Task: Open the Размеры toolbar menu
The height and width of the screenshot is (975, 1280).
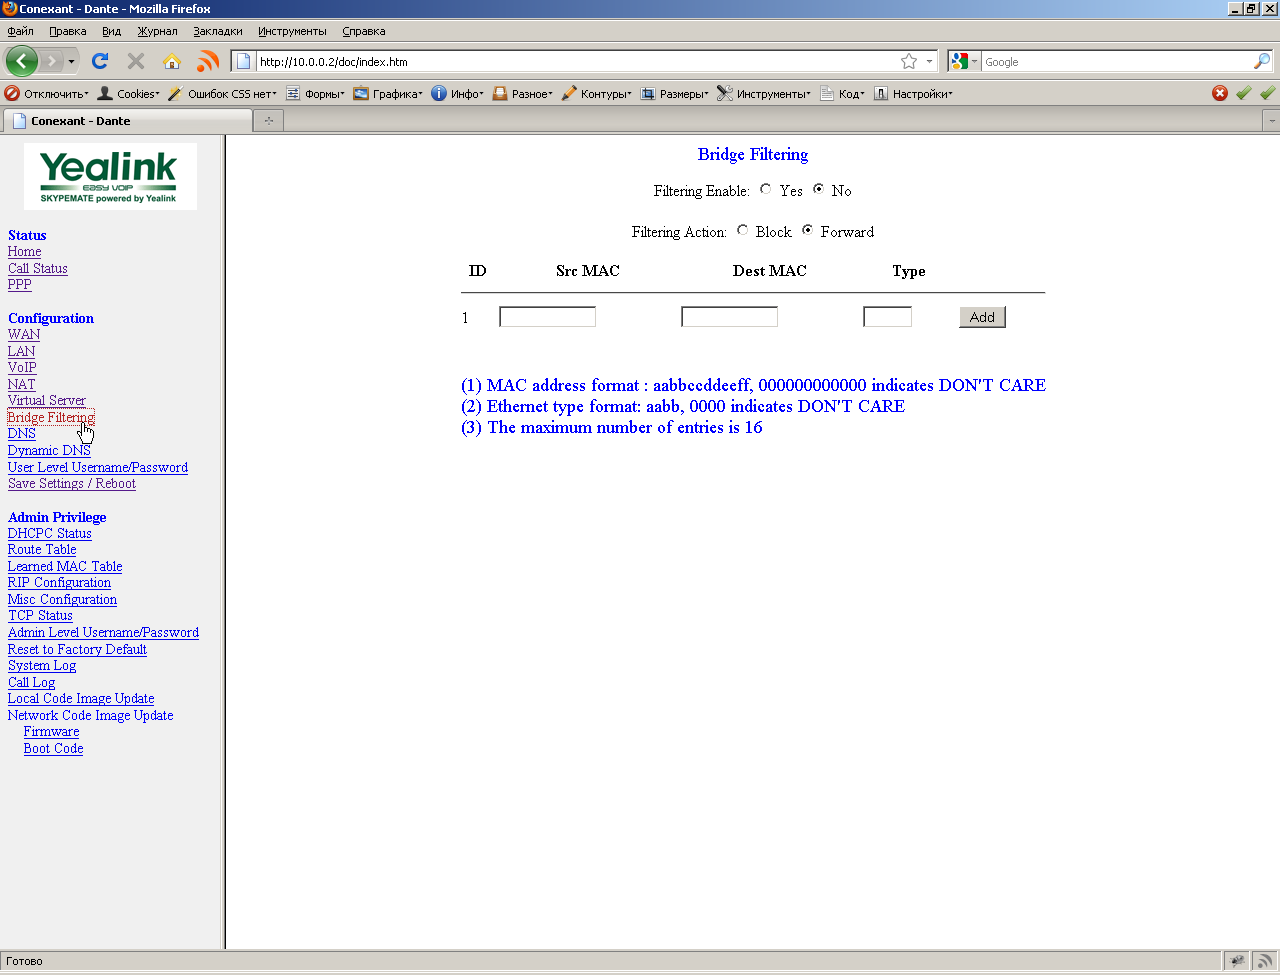Action: pos(674,93)
